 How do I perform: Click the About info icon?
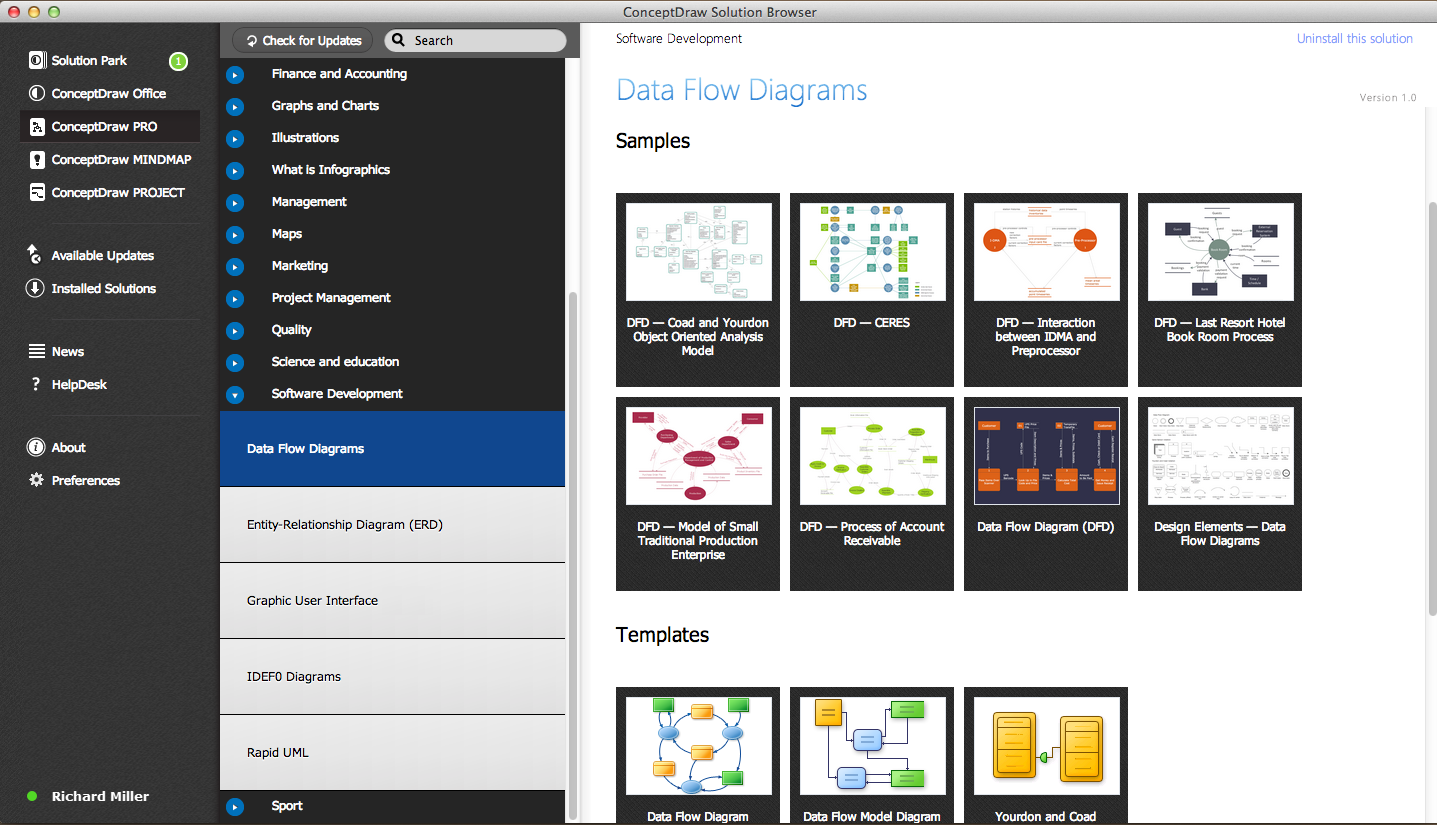click(x=36, y=447)
